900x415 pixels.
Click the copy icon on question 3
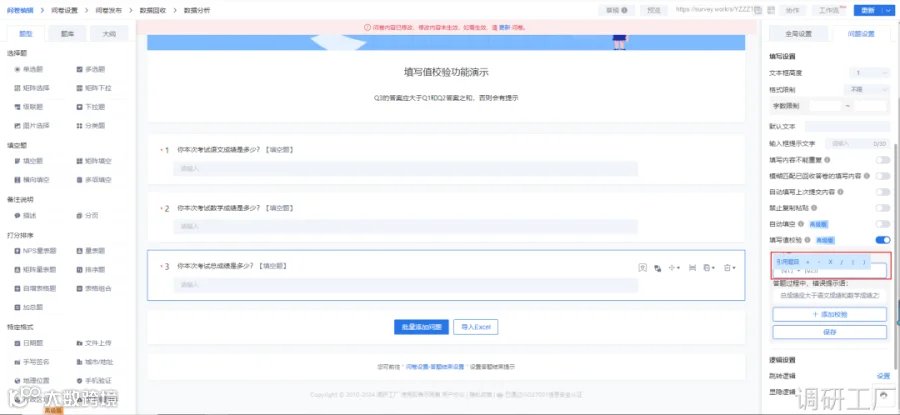[707, 267]
